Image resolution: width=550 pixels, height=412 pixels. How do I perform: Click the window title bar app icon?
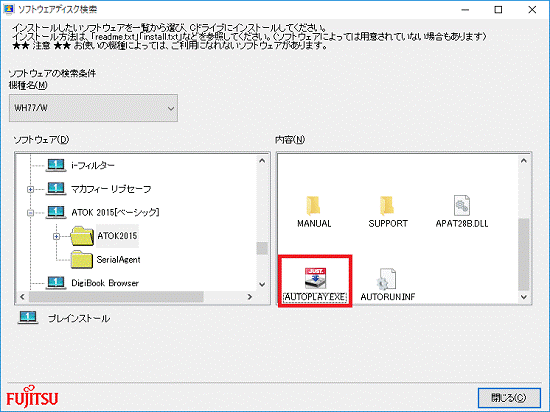point(8,9)
